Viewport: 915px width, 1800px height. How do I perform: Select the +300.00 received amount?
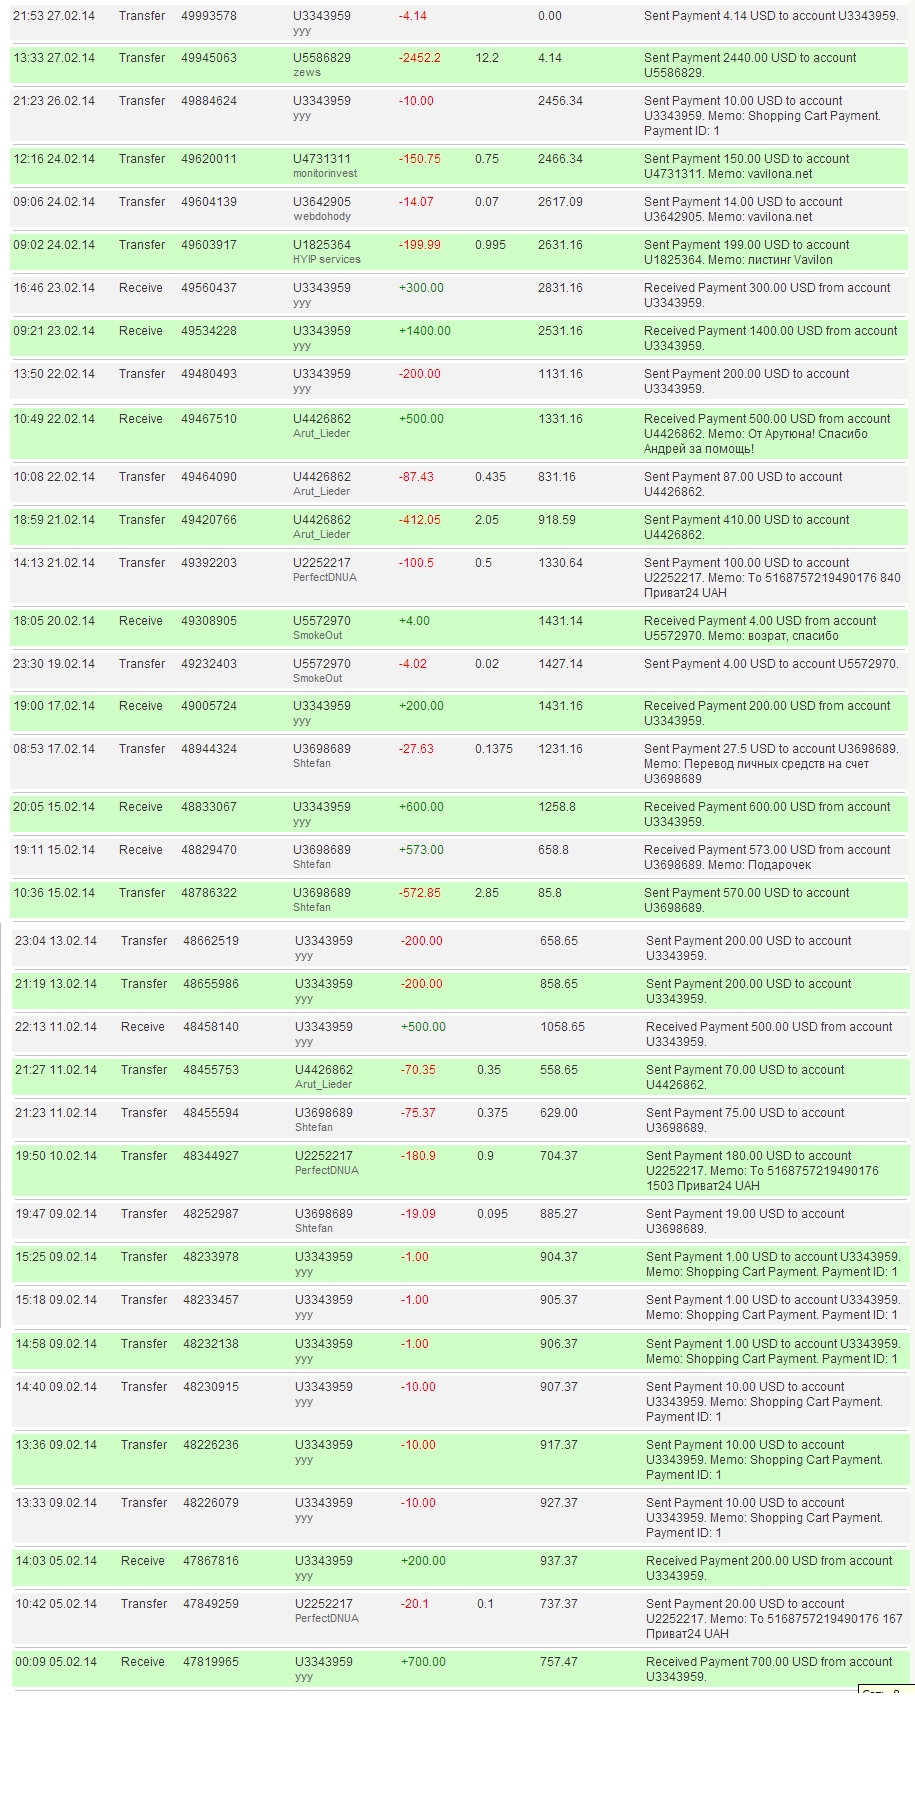click(421, 288)
